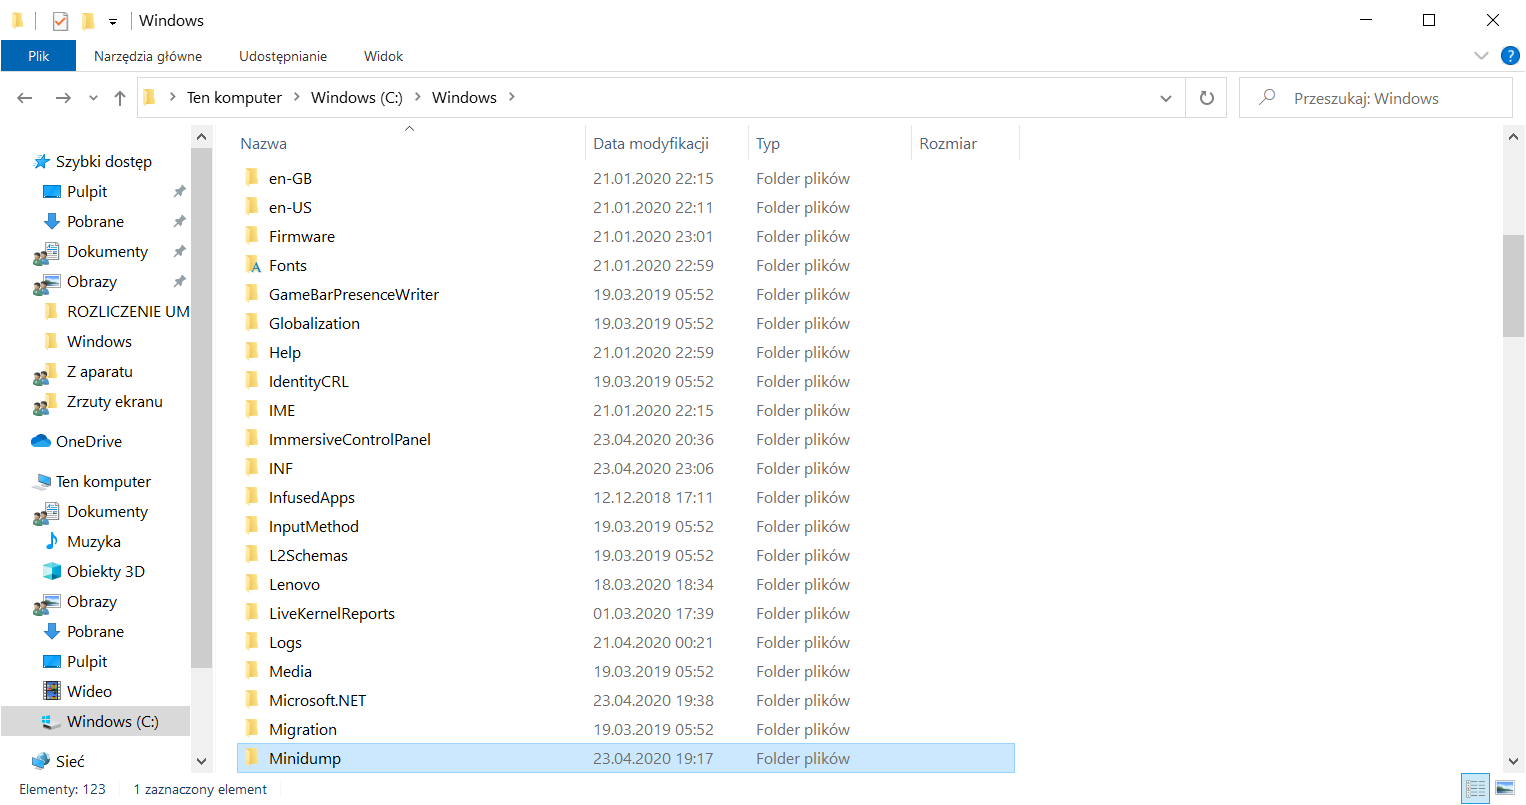Click the Help folder icon

click(x=252, y=352)
